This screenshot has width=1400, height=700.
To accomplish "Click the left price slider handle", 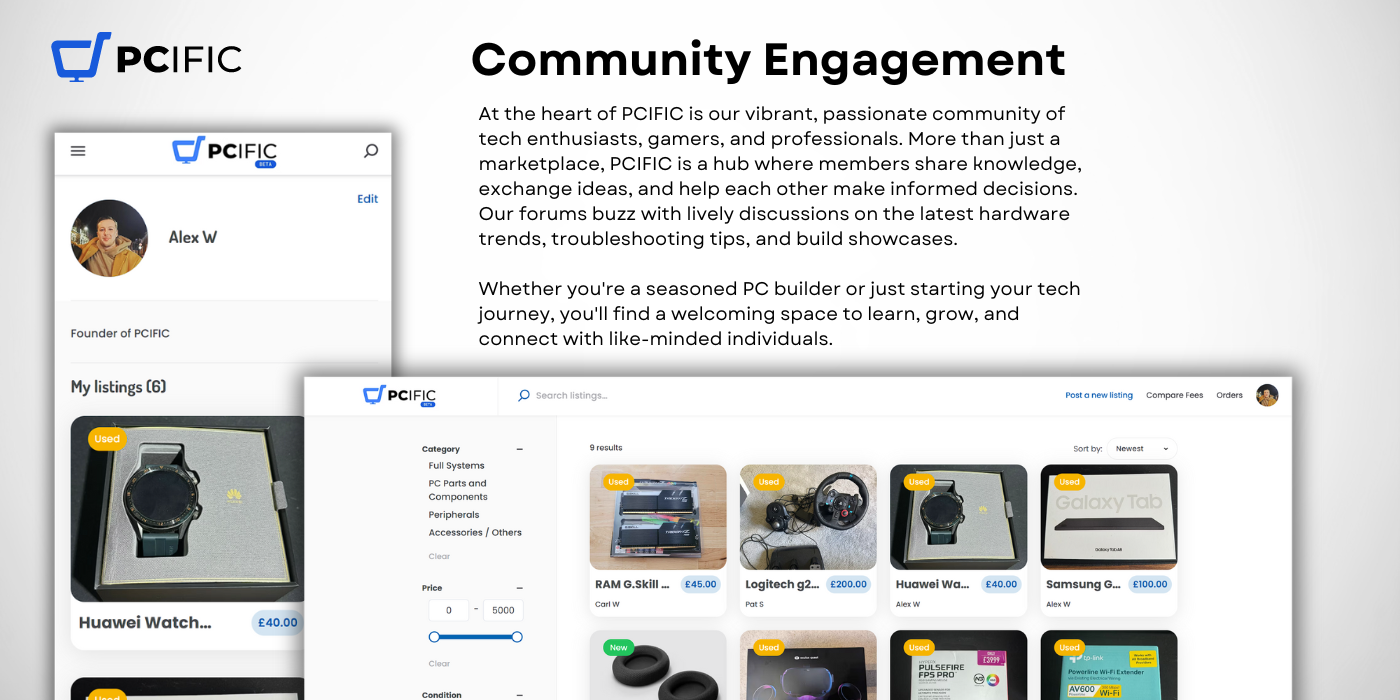I will 434,637.
